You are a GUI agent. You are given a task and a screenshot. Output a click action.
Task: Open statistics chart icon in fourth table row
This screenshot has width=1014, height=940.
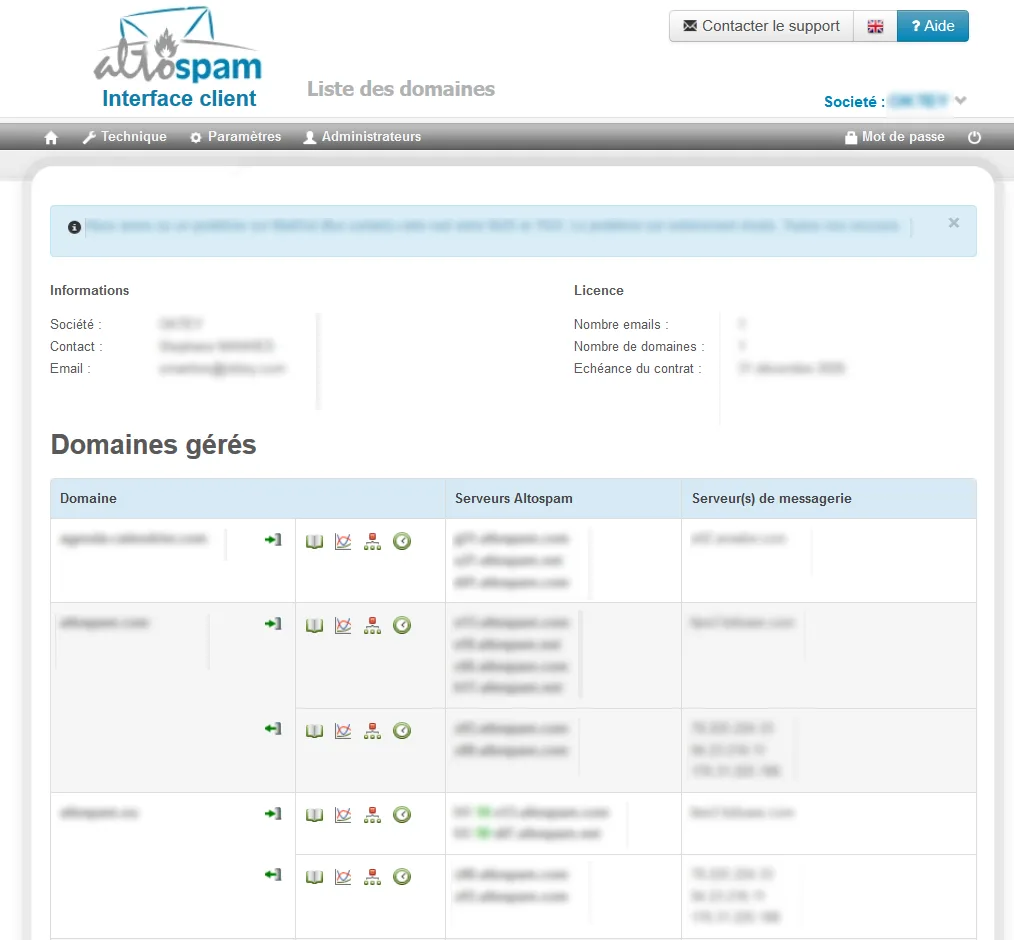point(343,815)
